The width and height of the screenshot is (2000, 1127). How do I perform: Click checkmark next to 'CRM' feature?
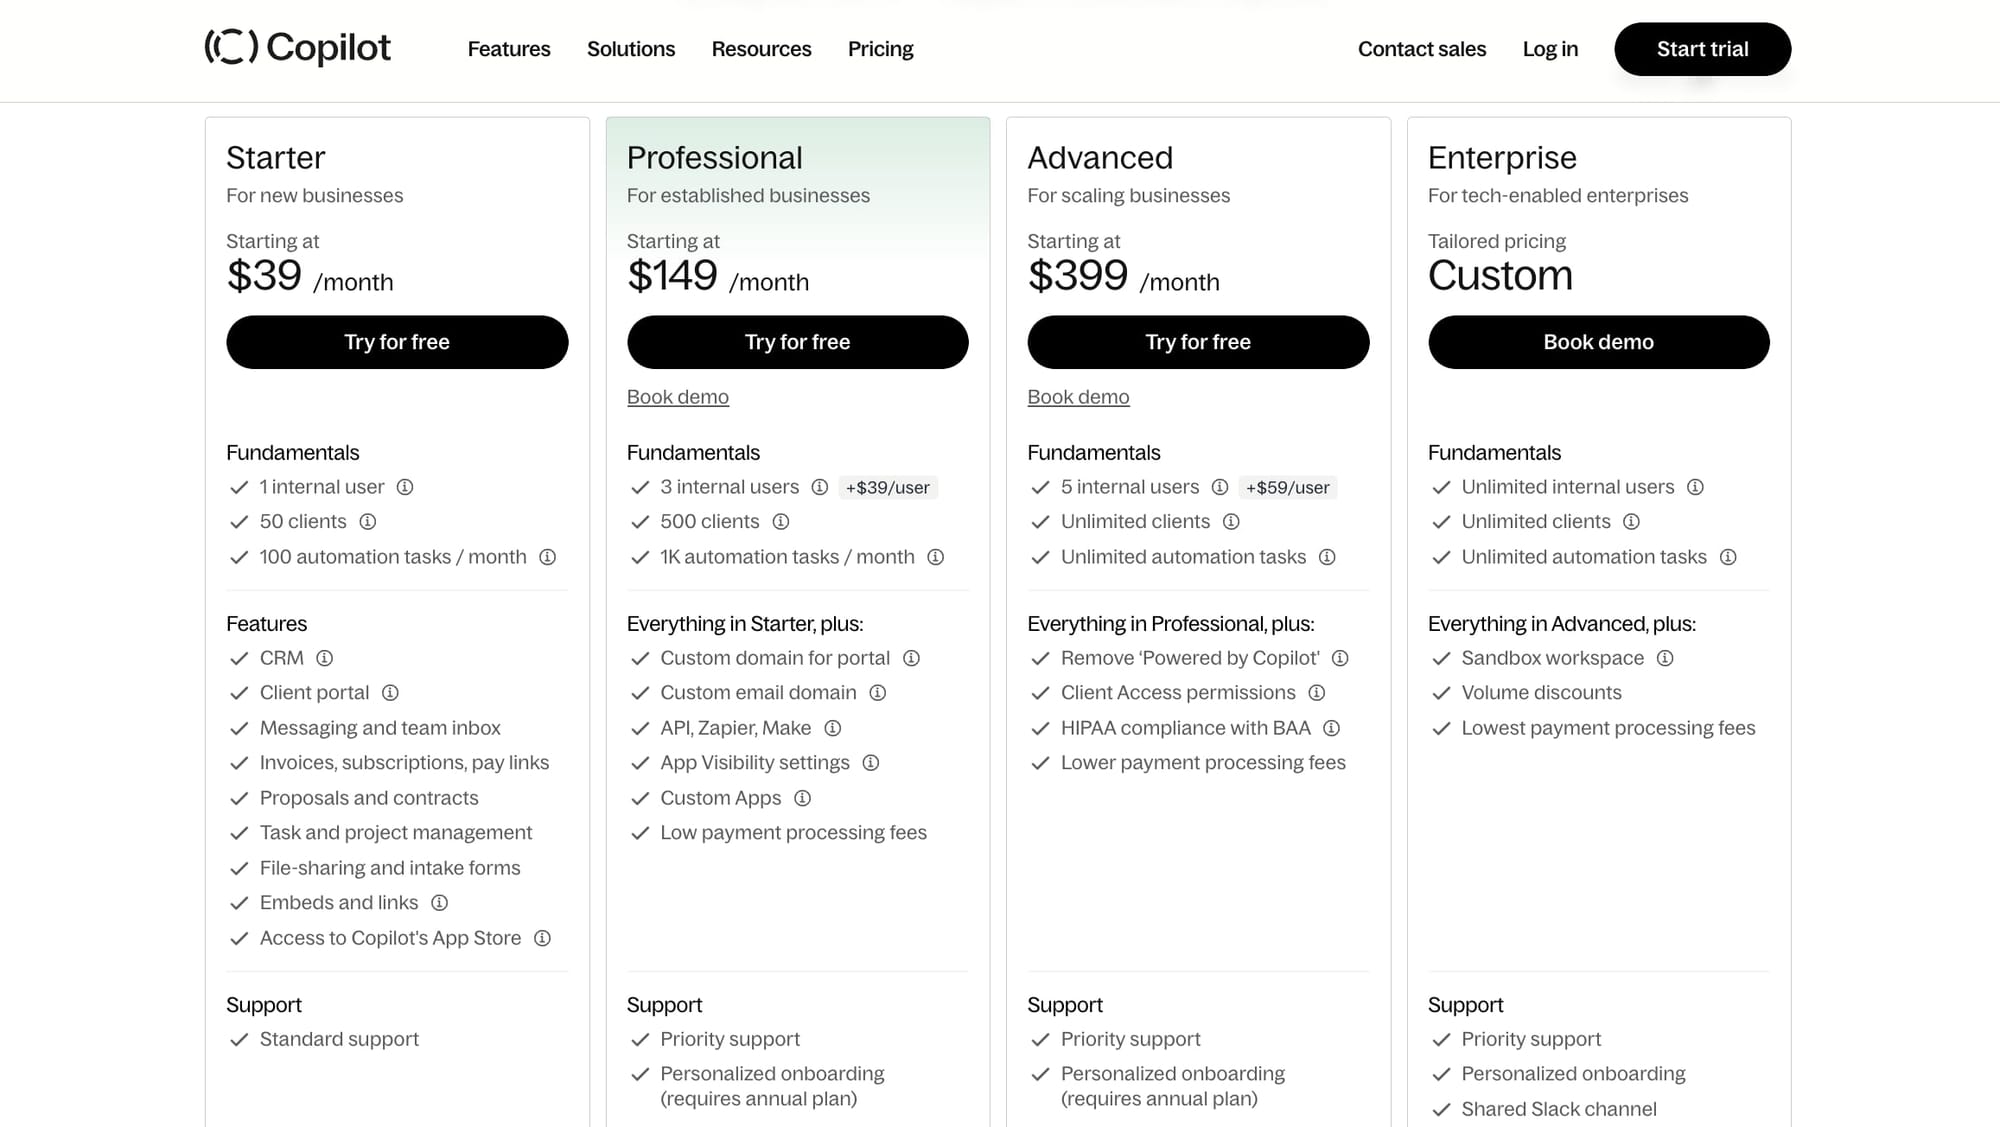[x=238, y=657]
